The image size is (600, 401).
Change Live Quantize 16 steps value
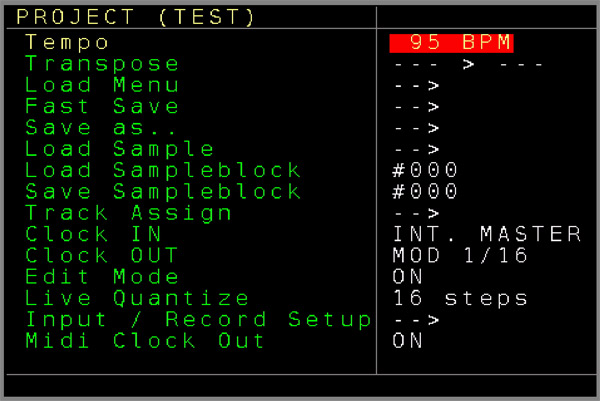[x=460, y=298]
